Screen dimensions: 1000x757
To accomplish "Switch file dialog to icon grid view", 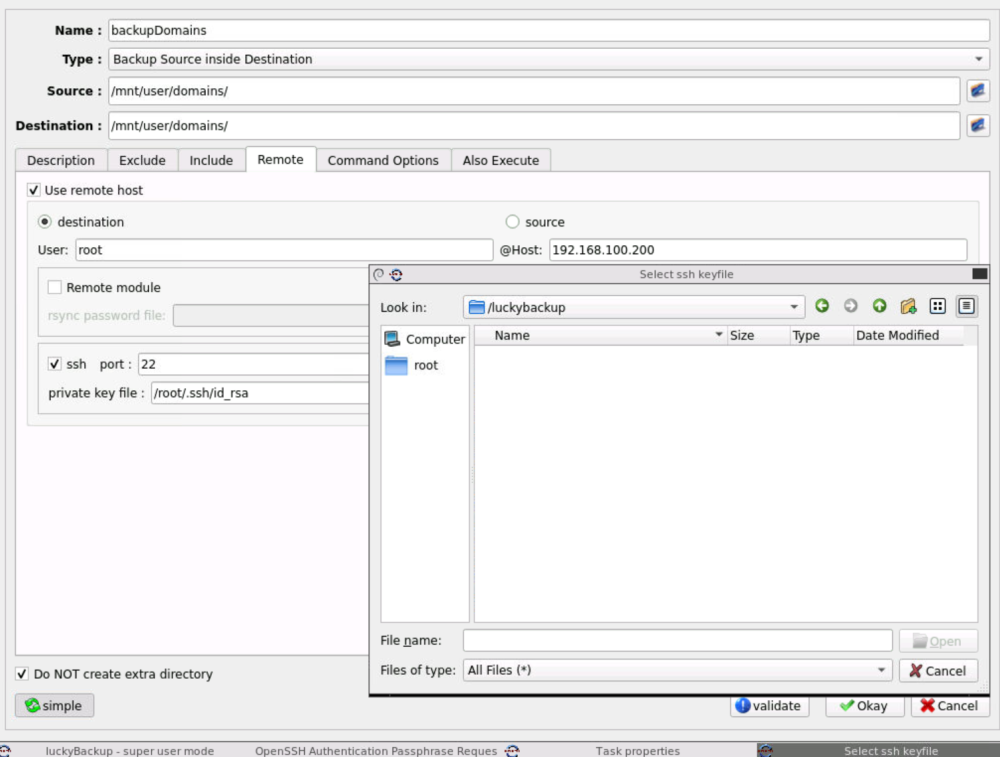I will [x=937, y=306].
